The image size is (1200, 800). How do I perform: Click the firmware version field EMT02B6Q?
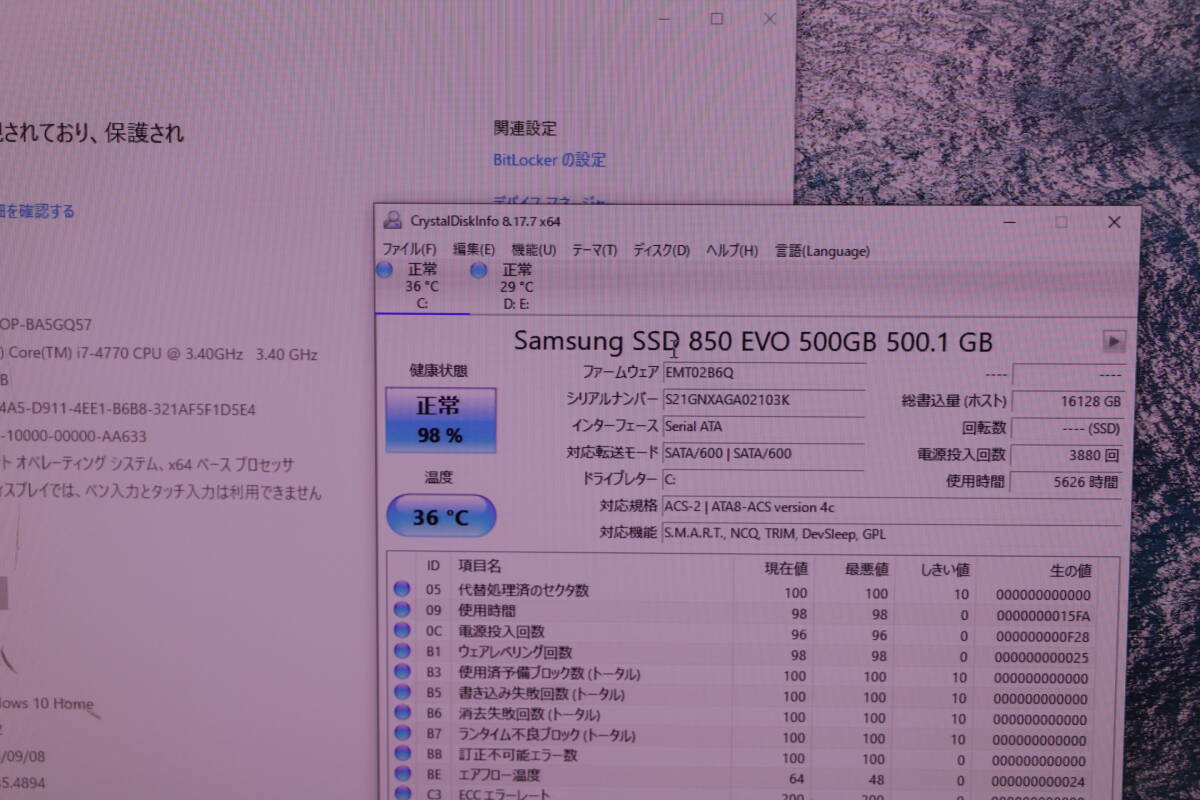click(765, 375)
